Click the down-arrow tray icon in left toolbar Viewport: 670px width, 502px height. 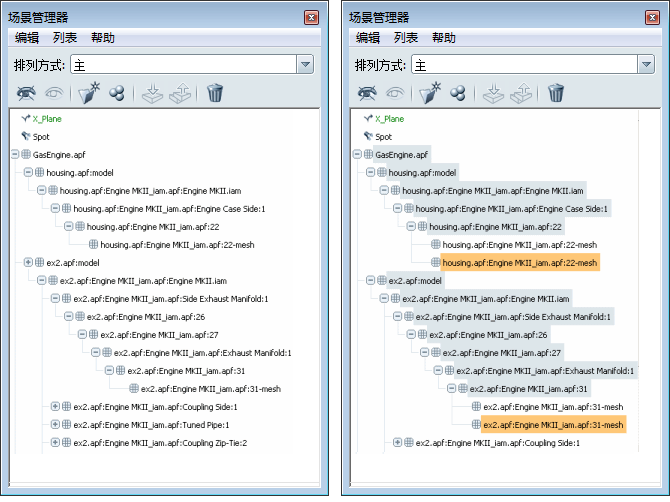point(151,93)
